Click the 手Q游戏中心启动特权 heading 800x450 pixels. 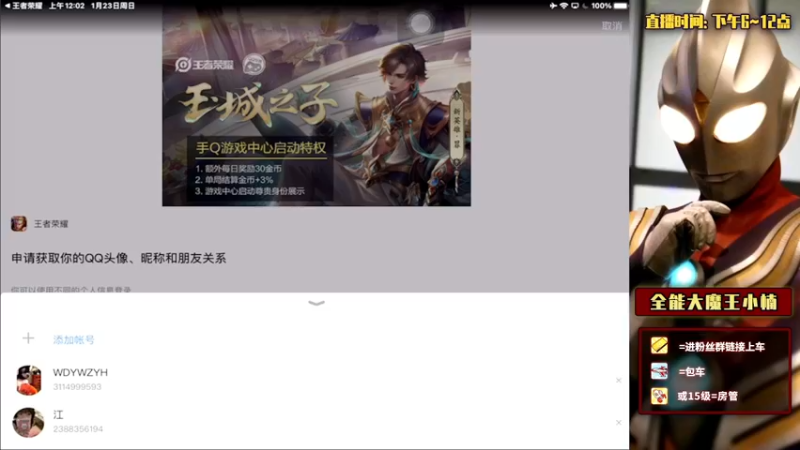tap(261, 148)
